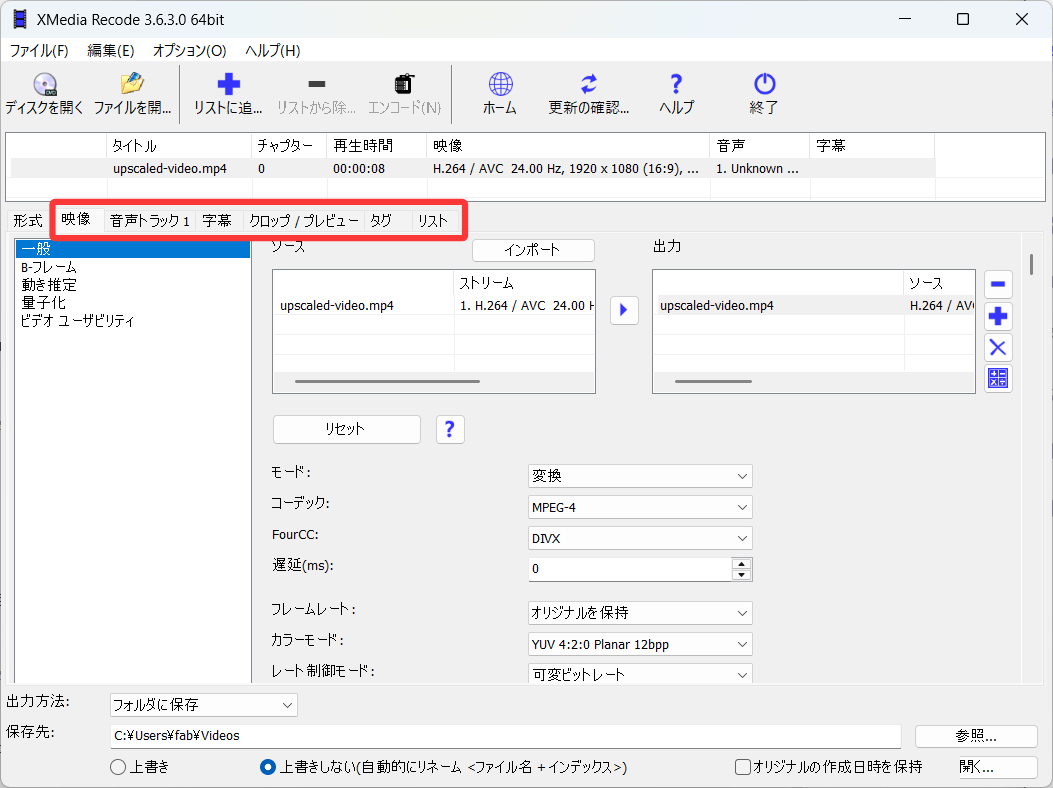Click upscaled-video.mp4 in the ソース list

(336, 306)
